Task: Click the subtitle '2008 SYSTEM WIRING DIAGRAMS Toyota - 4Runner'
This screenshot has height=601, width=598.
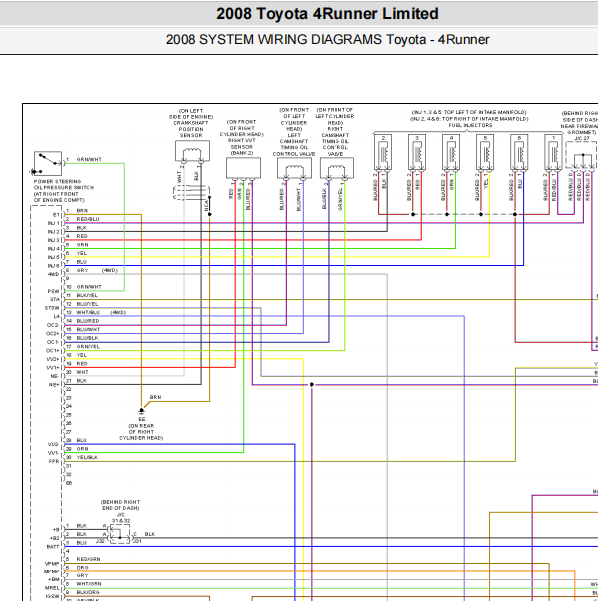Action: coord(327,39)
